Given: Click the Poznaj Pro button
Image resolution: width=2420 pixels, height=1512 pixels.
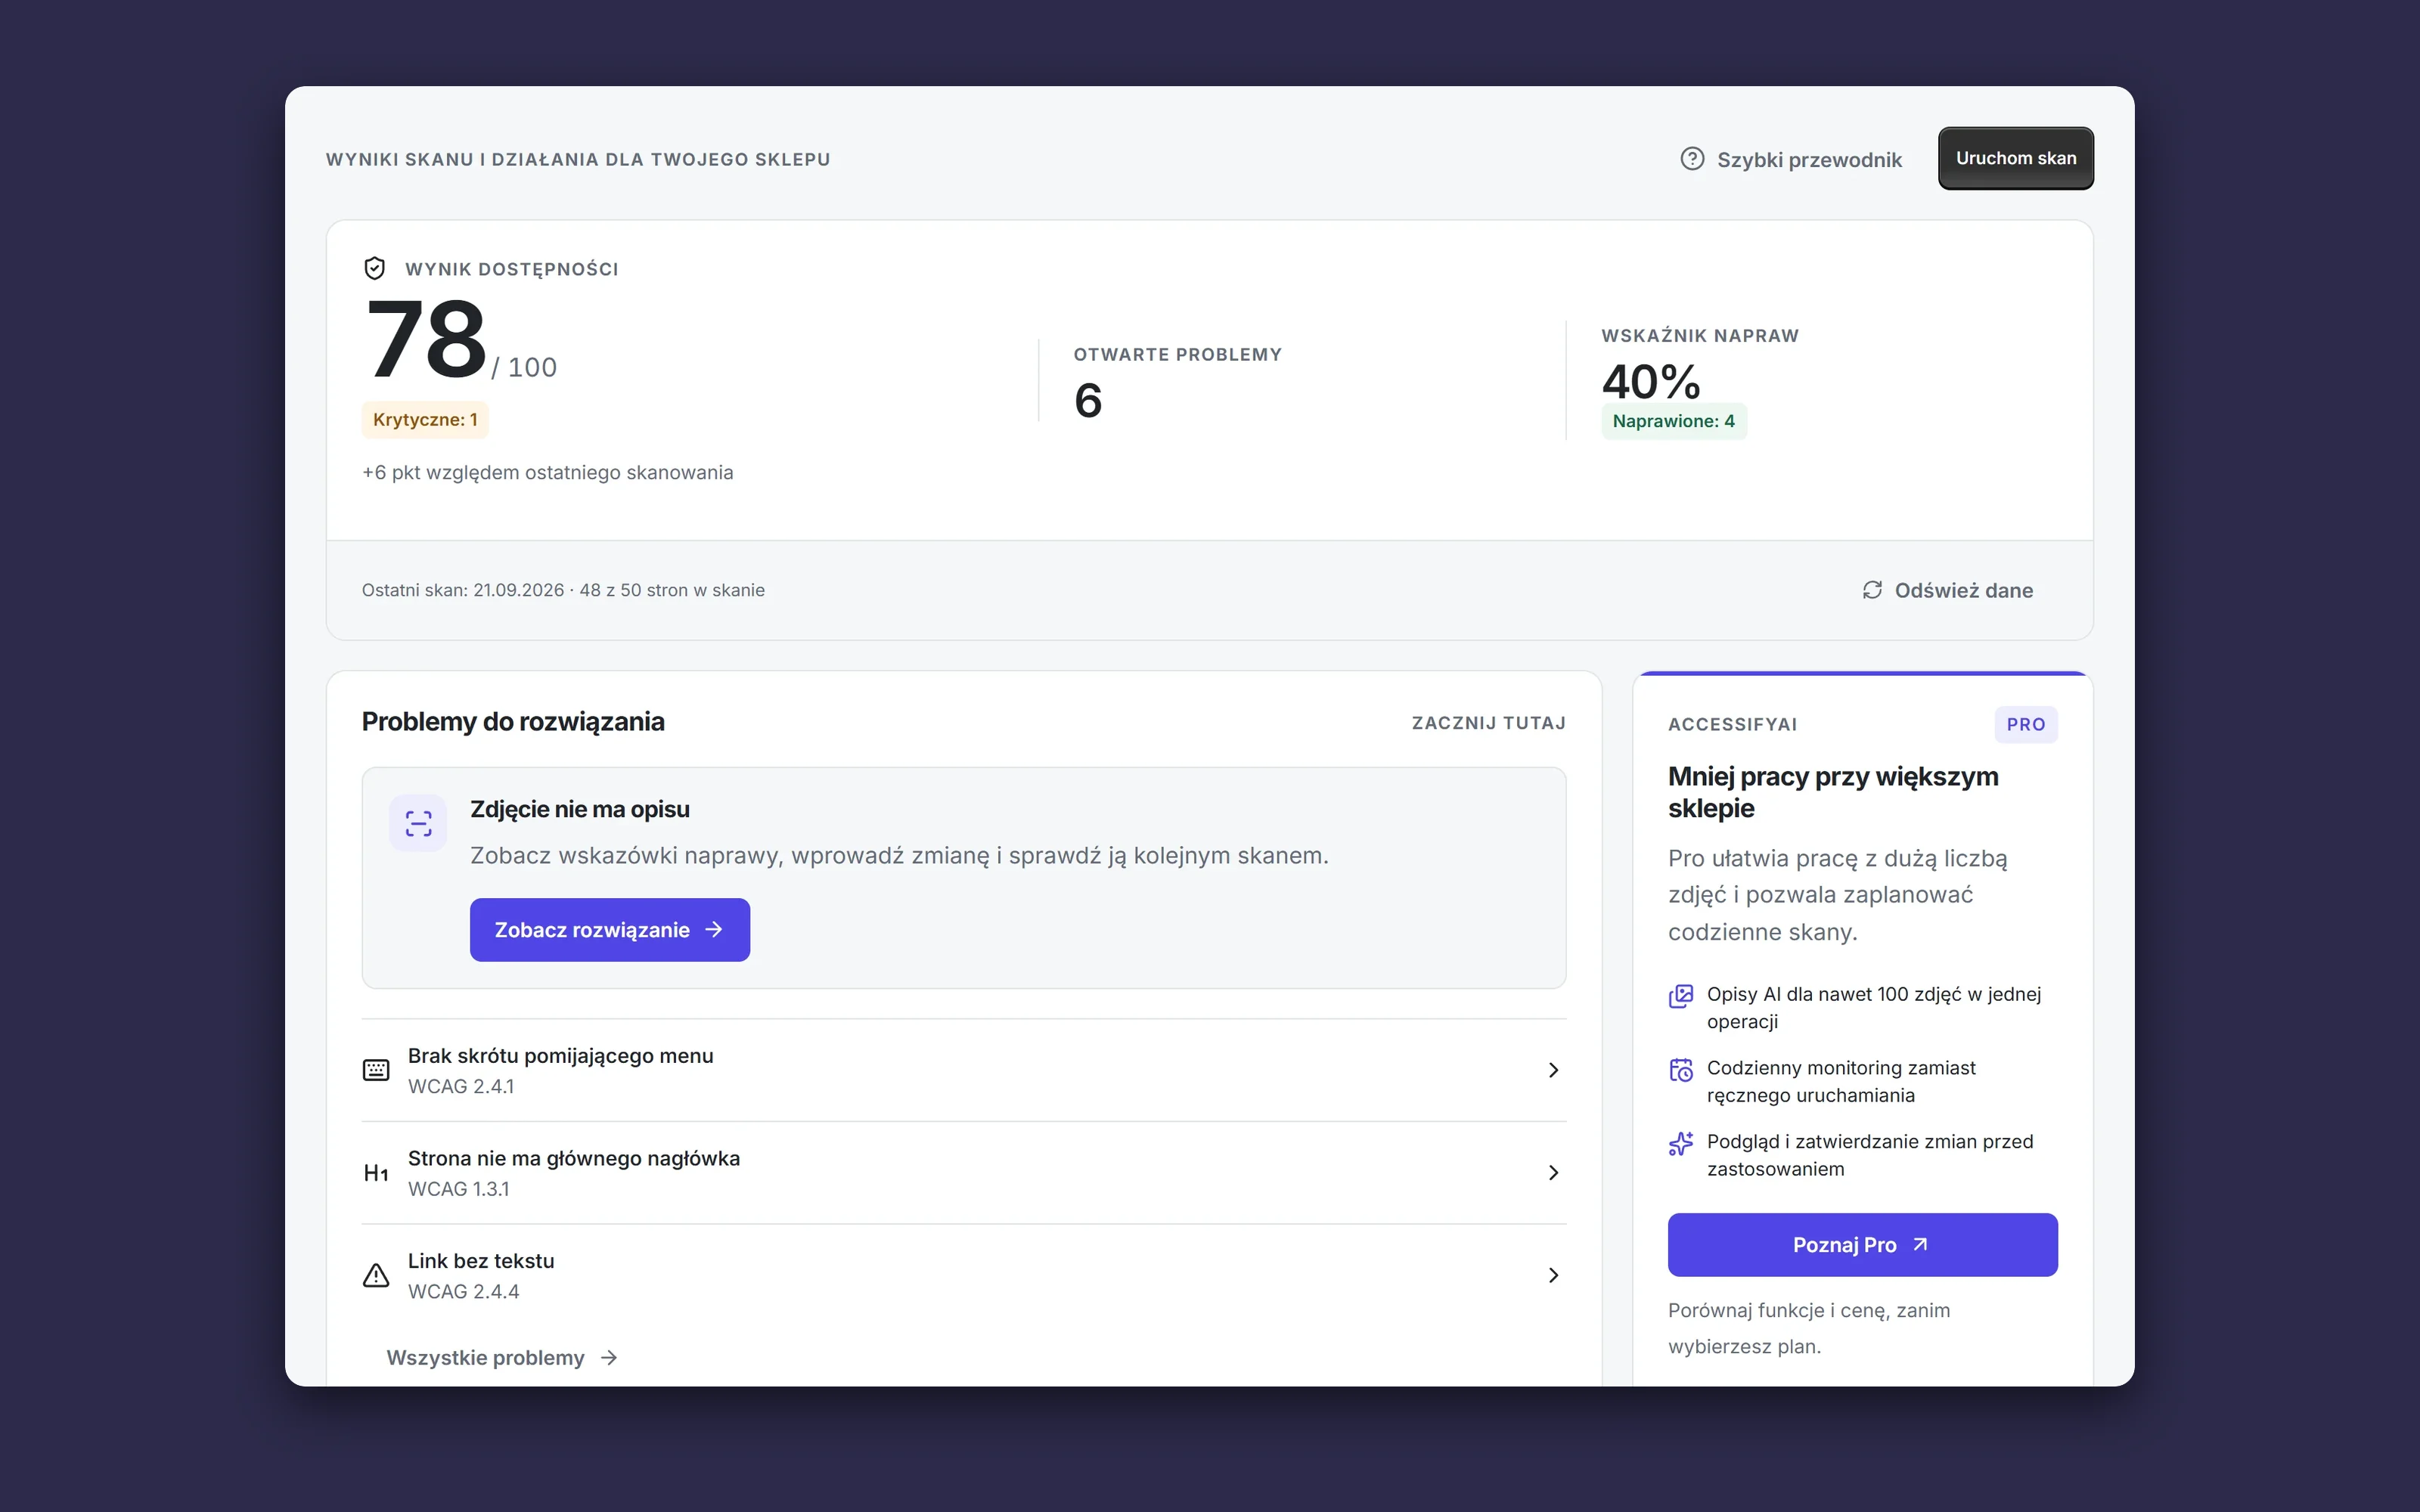Looking at the screenshot, I should coord(1862,1245).
